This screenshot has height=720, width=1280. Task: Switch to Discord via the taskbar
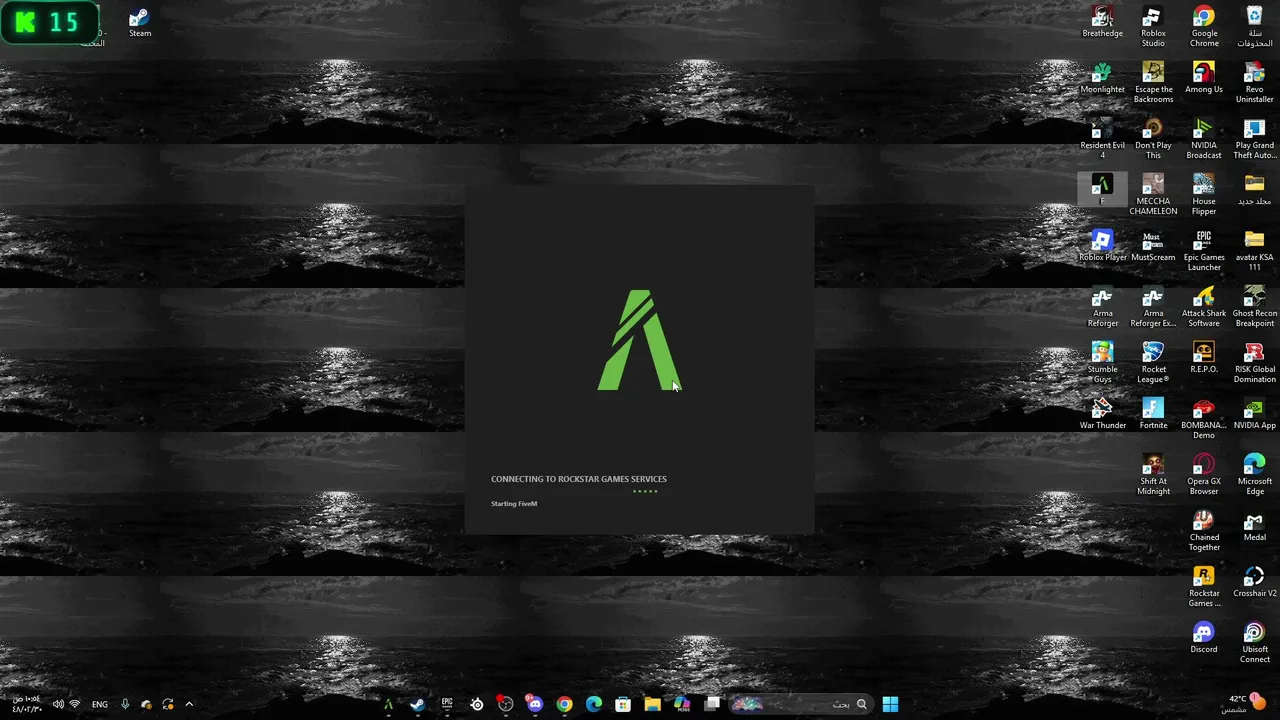click(x=535, y=704)
